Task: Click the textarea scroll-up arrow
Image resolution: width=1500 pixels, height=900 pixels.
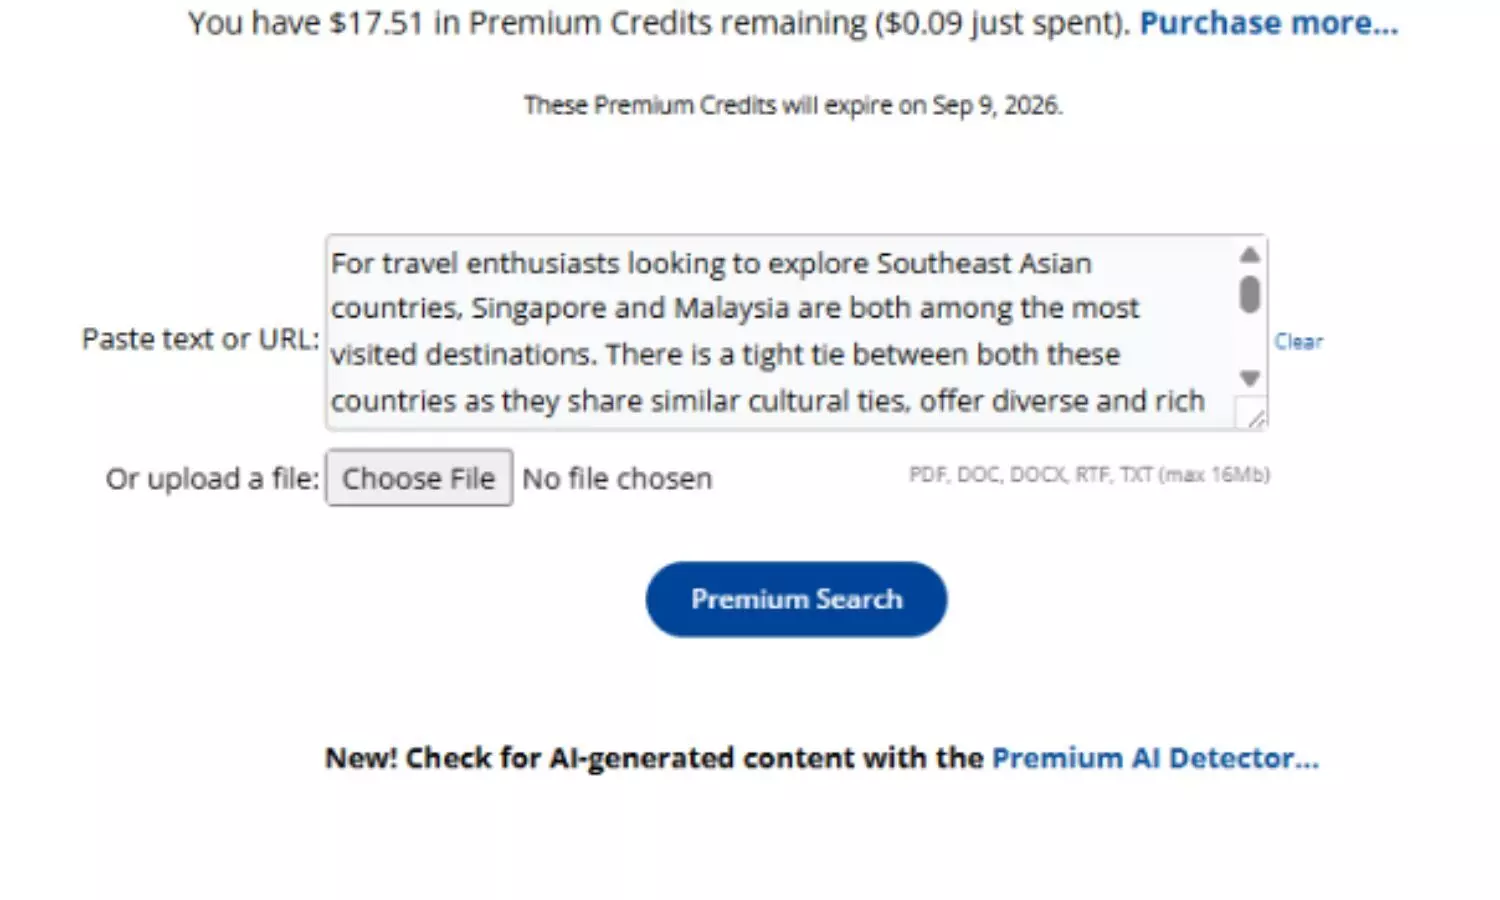Action: point(1249,255)
